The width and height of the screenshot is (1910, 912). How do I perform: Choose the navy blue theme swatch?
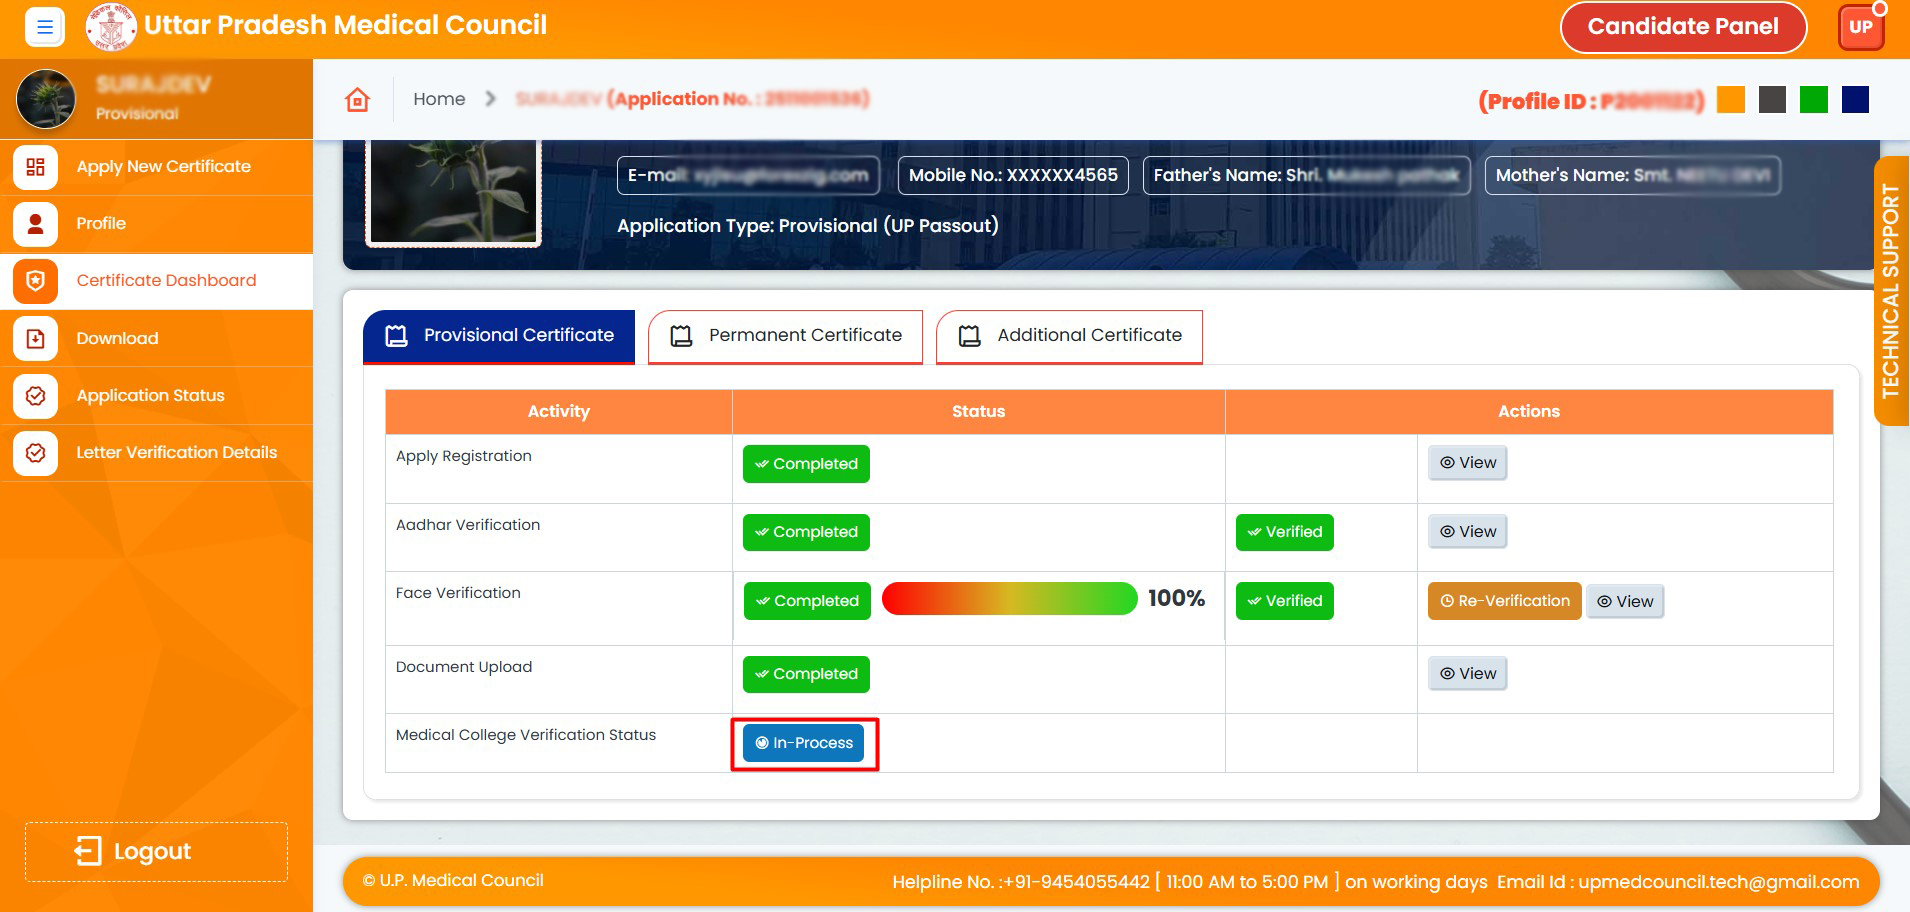click(x=1855, y=100)
